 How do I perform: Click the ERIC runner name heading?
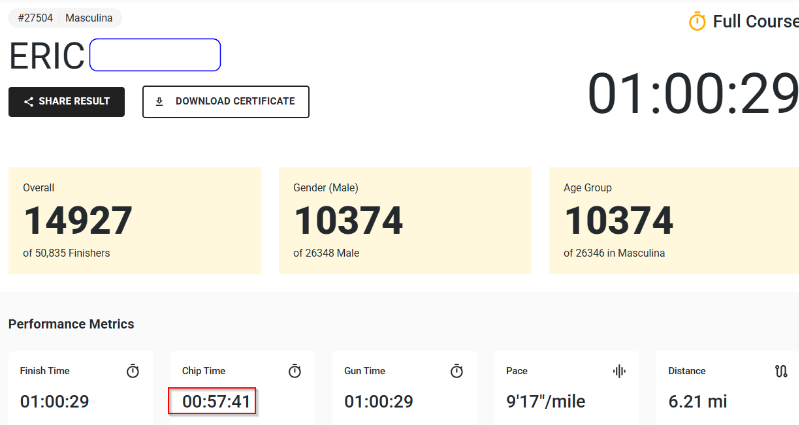tap(47, 56)
